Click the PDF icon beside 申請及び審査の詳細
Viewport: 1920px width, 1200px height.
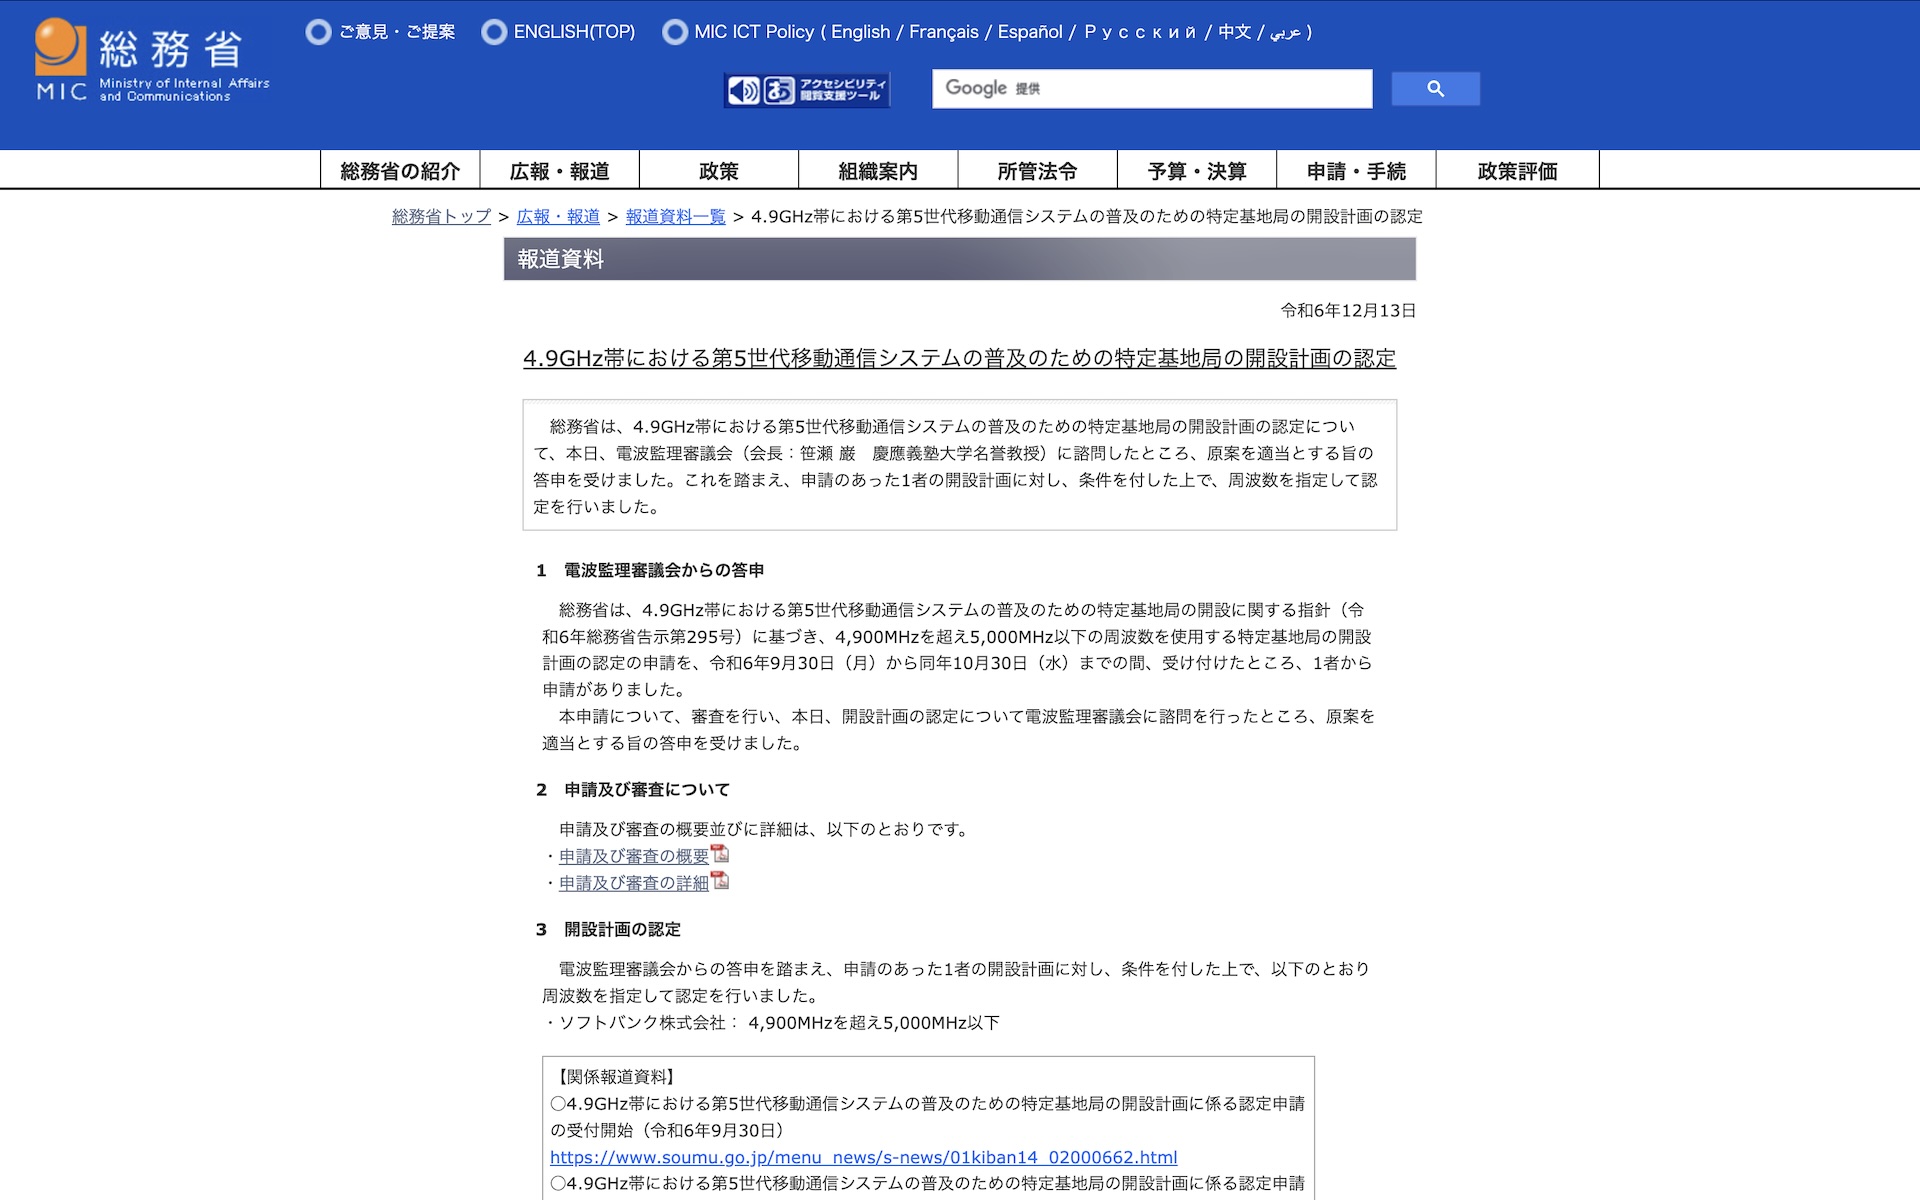(720, 882)
